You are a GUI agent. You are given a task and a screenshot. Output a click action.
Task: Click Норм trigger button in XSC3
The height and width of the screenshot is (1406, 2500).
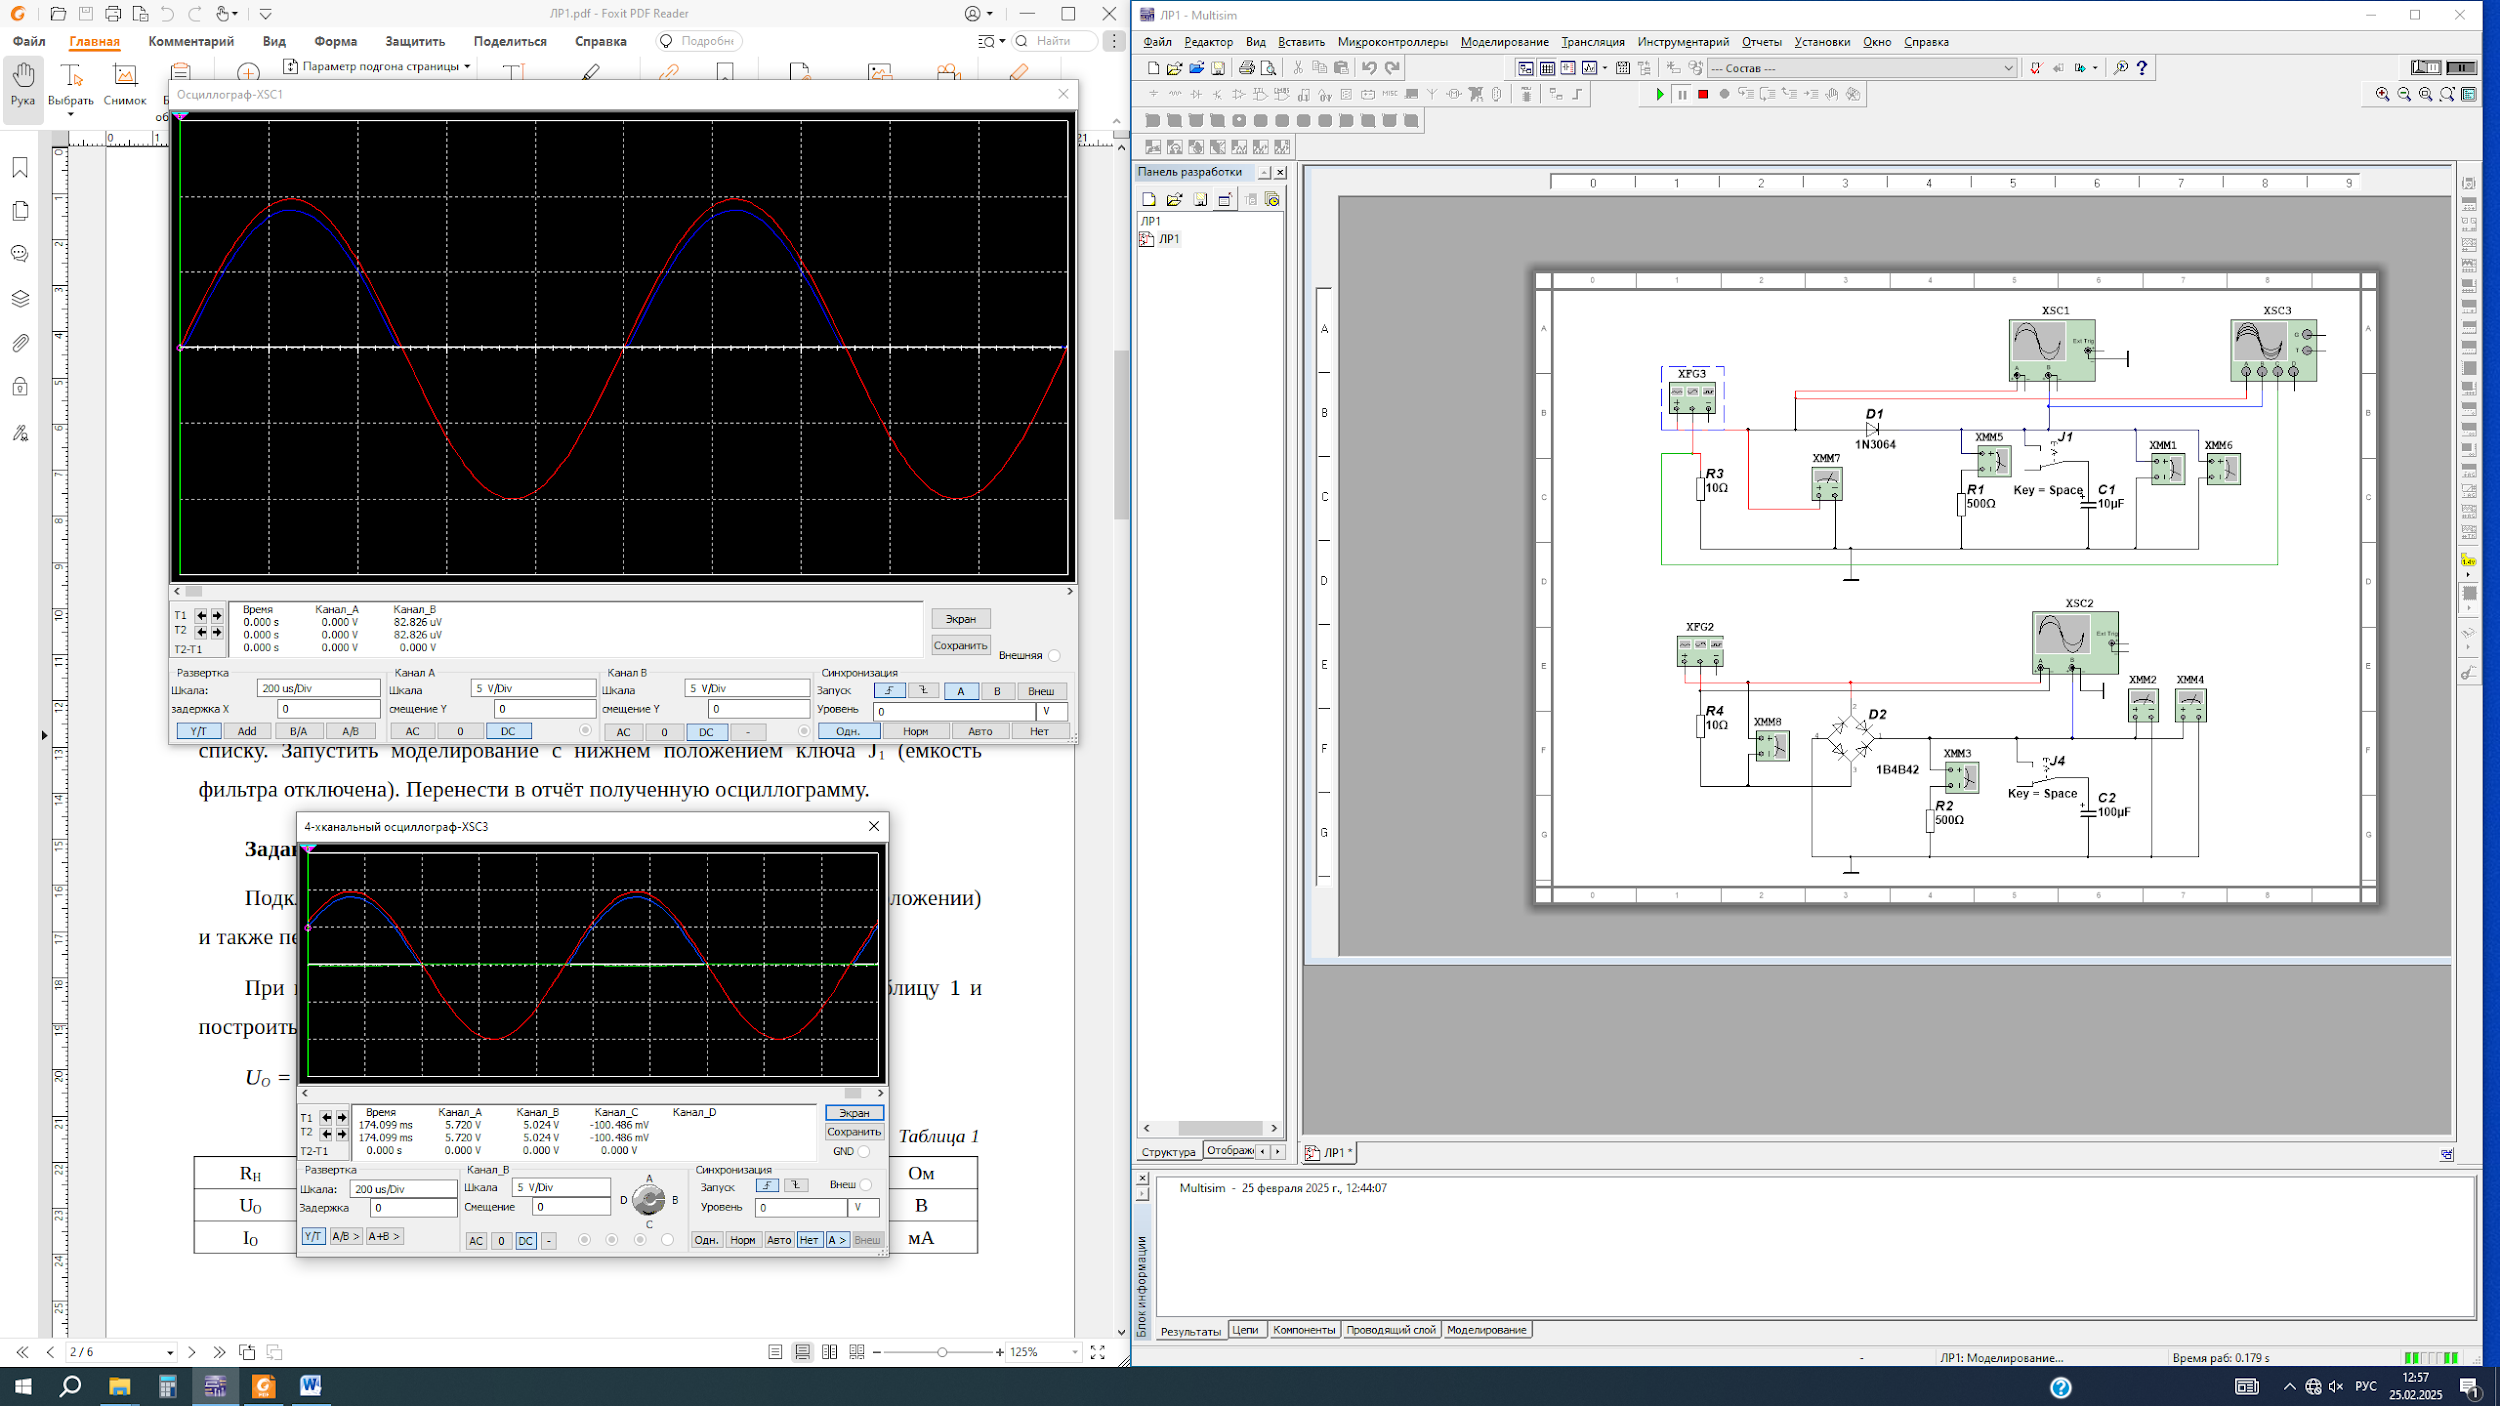(x=743, y=1240)
